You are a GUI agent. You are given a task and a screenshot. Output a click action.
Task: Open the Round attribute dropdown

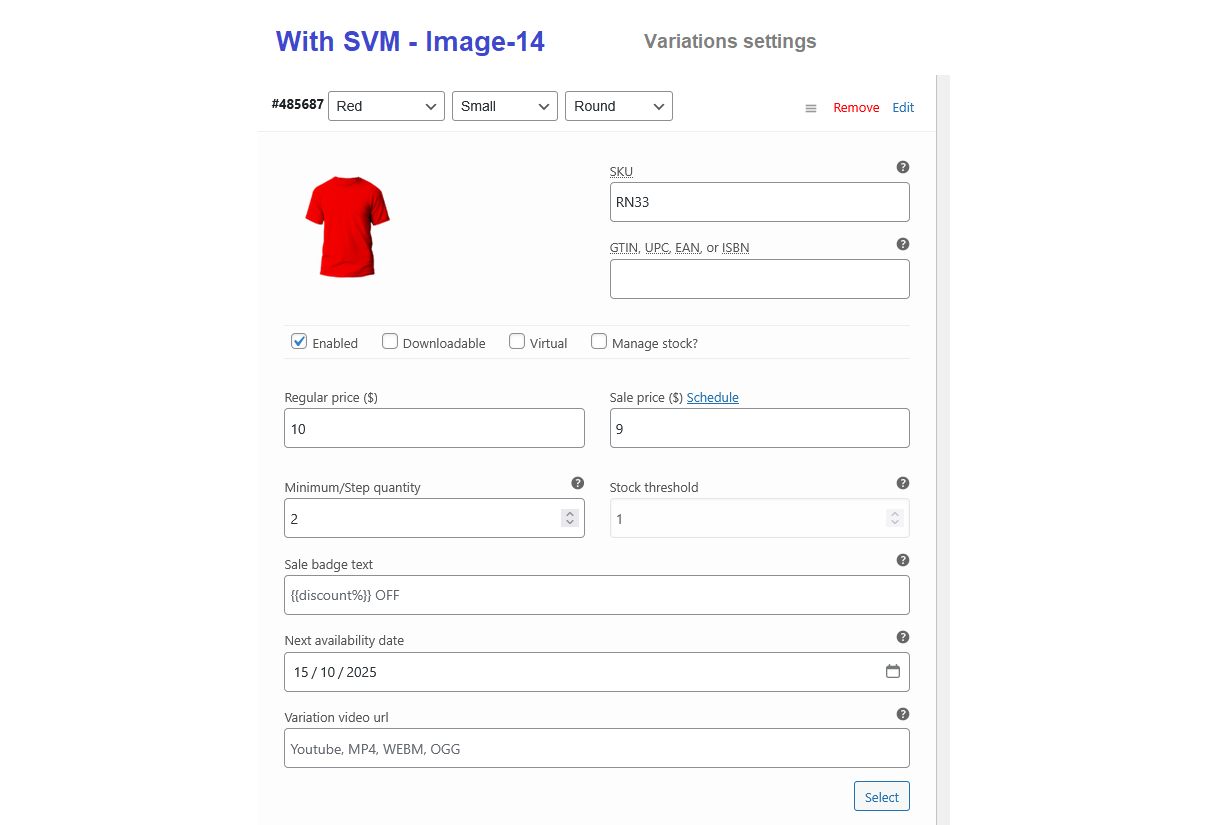coord(618,106)
